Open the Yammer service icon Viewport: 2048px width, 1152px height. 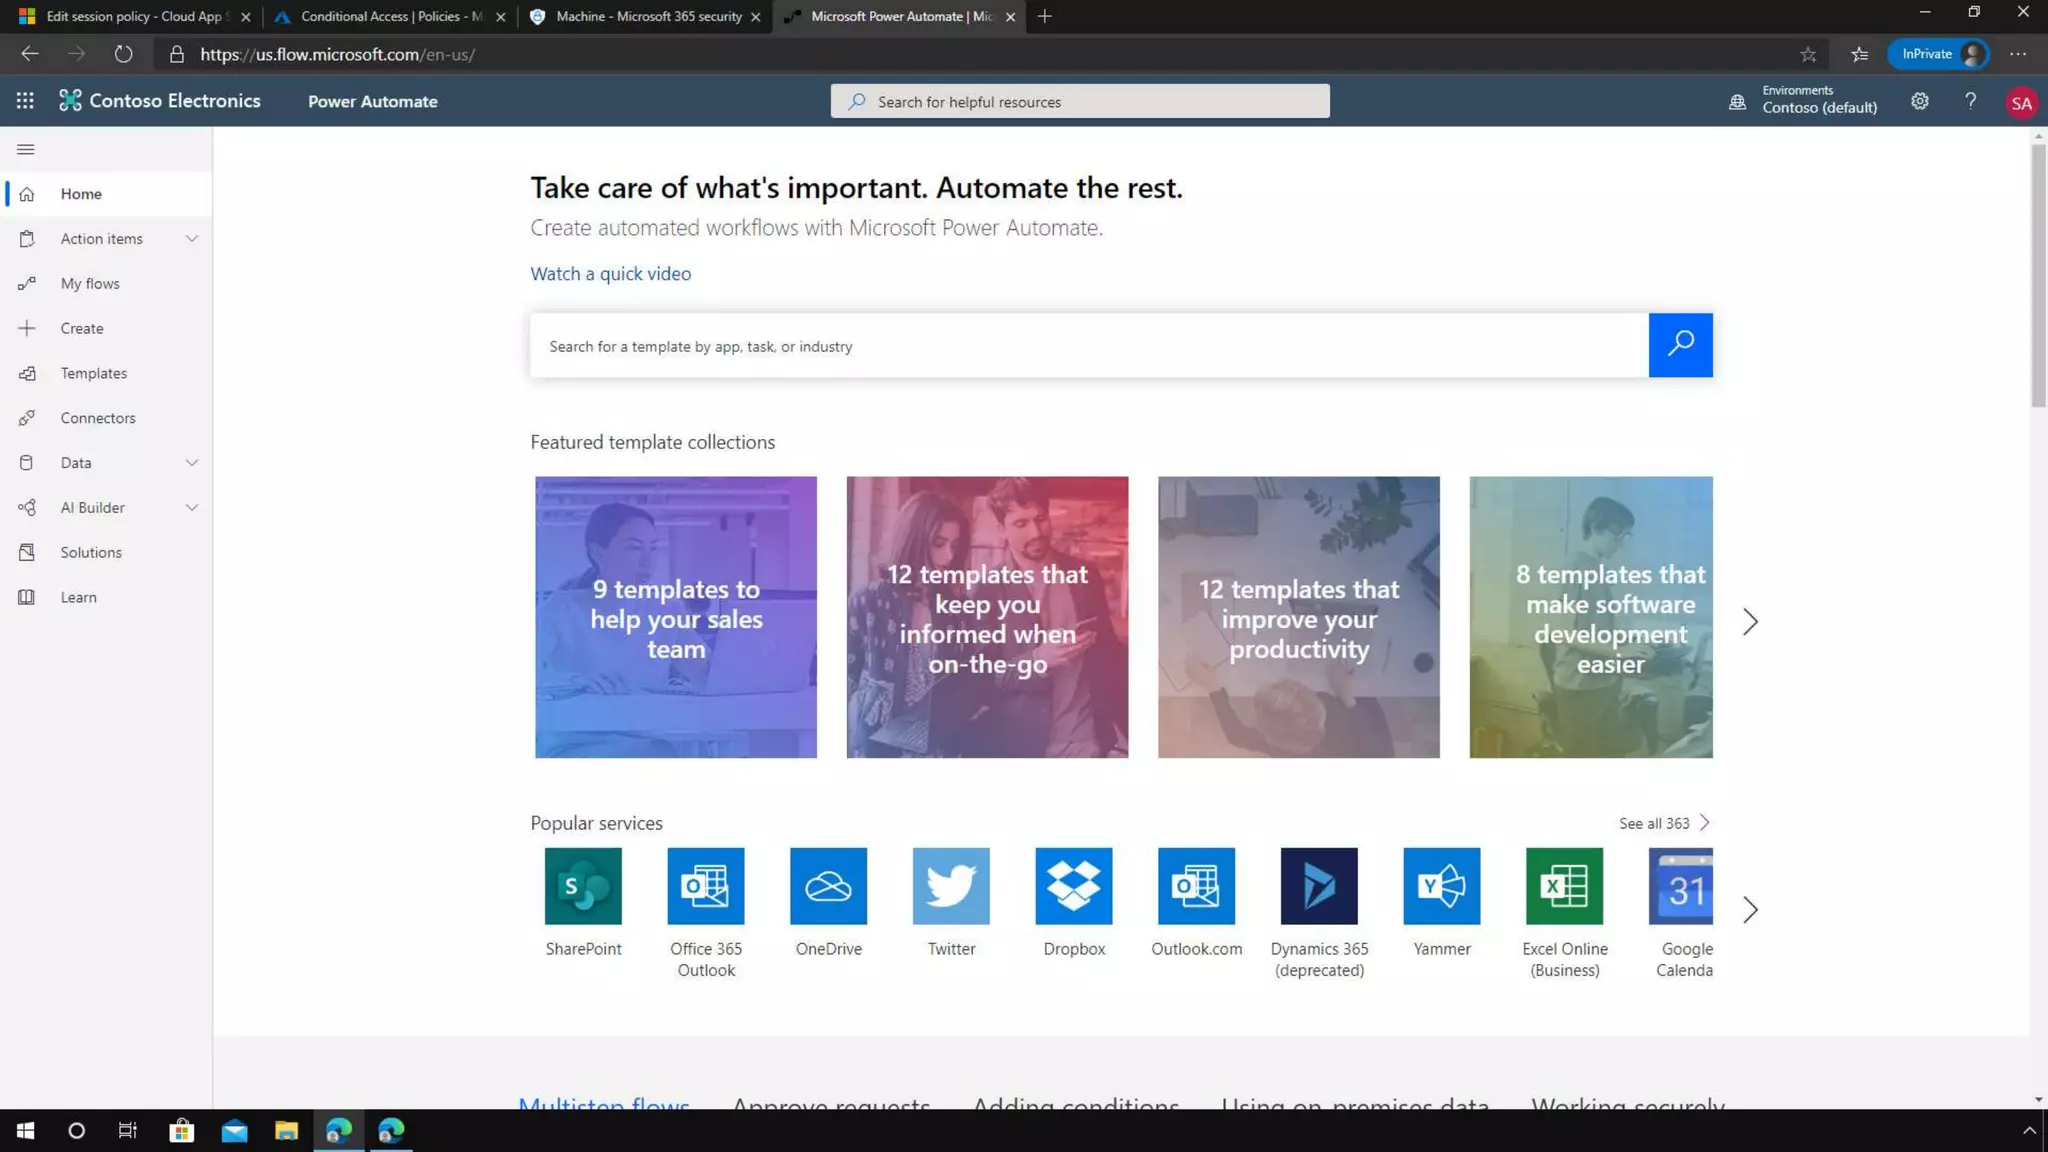(1442, 886)
